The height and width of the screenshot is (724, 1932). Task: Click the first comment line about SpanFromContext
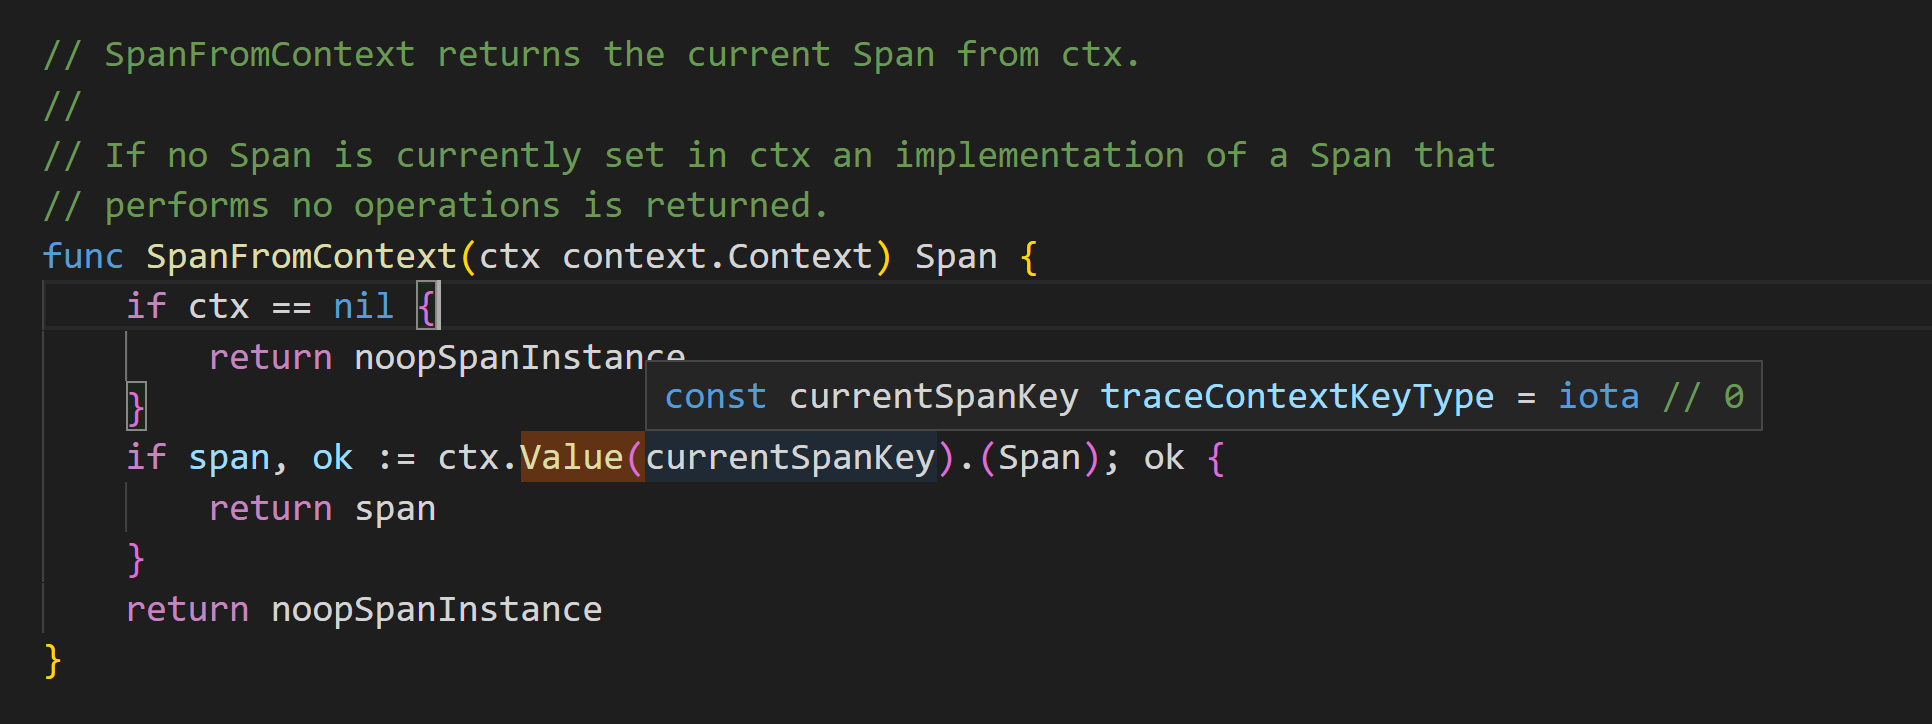tap(591, 55)
